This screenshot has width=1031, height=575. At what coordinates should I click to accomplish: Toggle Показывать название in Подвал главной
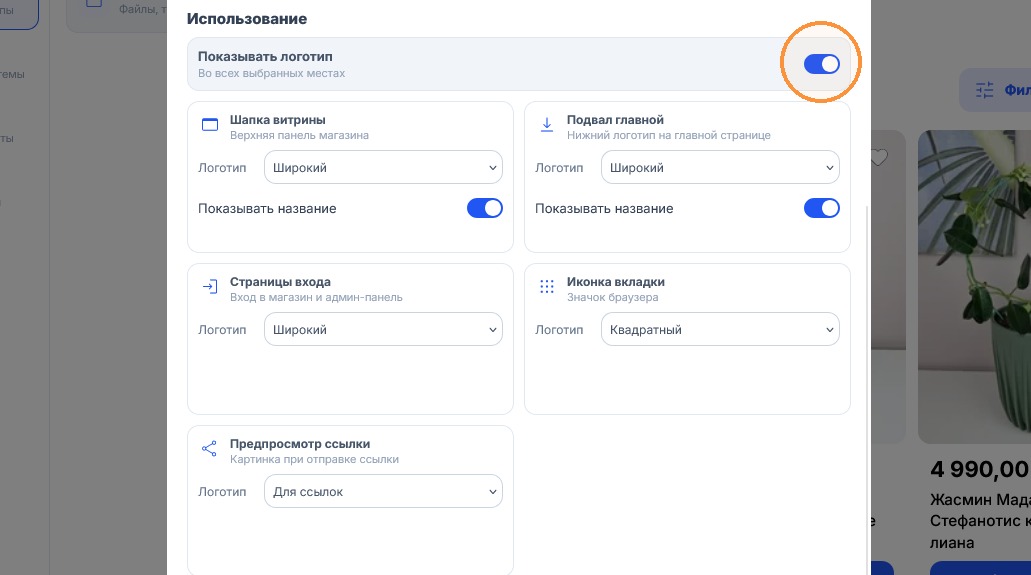coord(821,208)
